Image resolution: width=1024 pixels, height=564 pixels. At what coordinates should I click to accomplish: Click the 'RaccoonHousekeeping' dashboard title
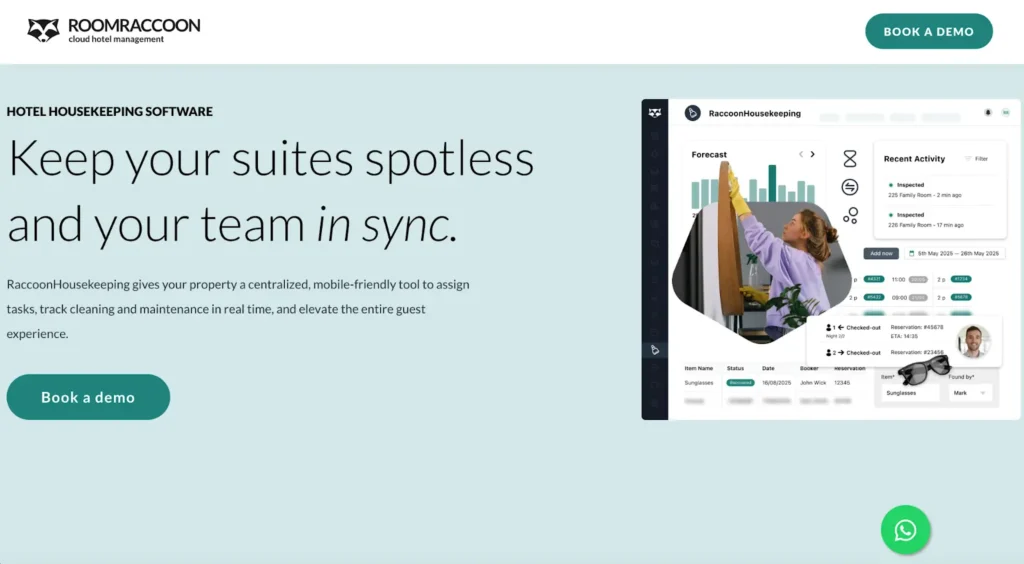754,114
